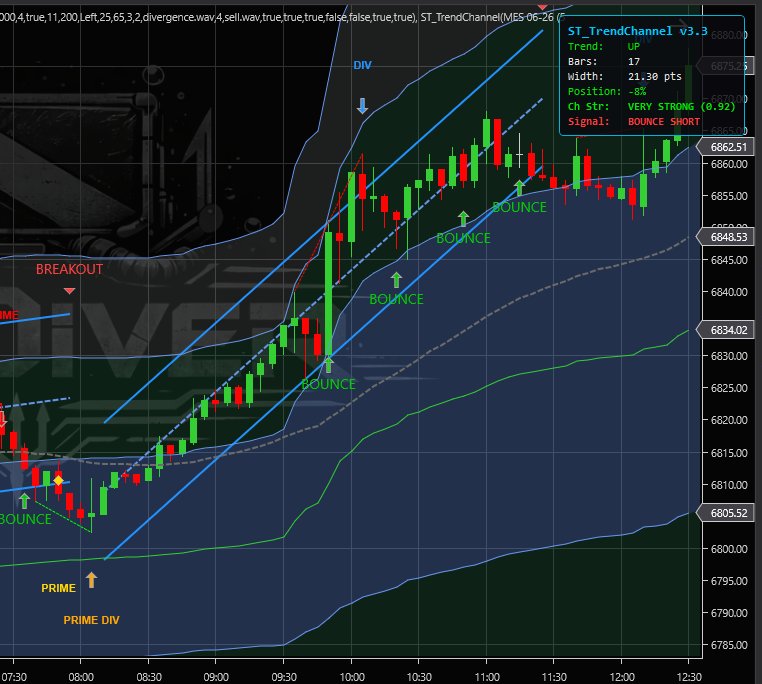Image resolution: width=762 pixels, height=684 pixels.
Task: Click the 6795.00 price axis label
Action: tap(729, 581)
